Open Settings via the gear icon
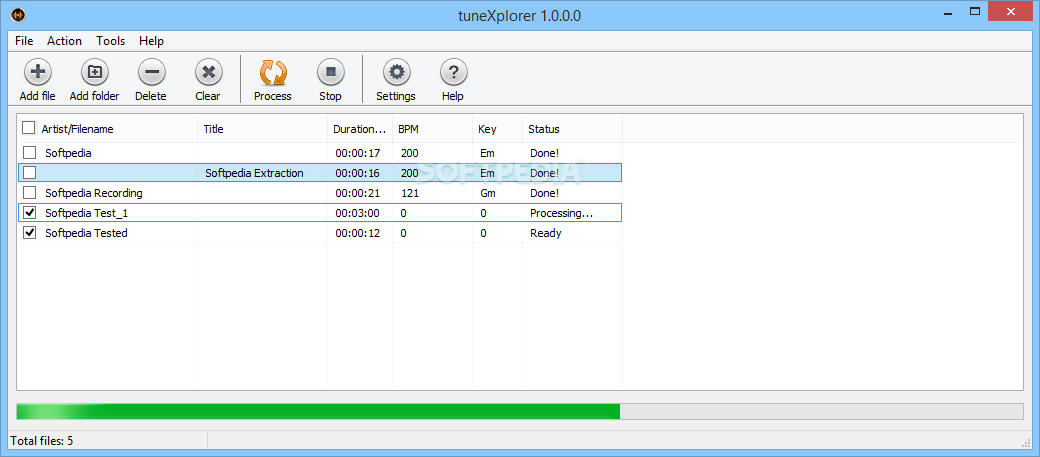This screenshot has width=1040, height=457. tap(396, 72)
